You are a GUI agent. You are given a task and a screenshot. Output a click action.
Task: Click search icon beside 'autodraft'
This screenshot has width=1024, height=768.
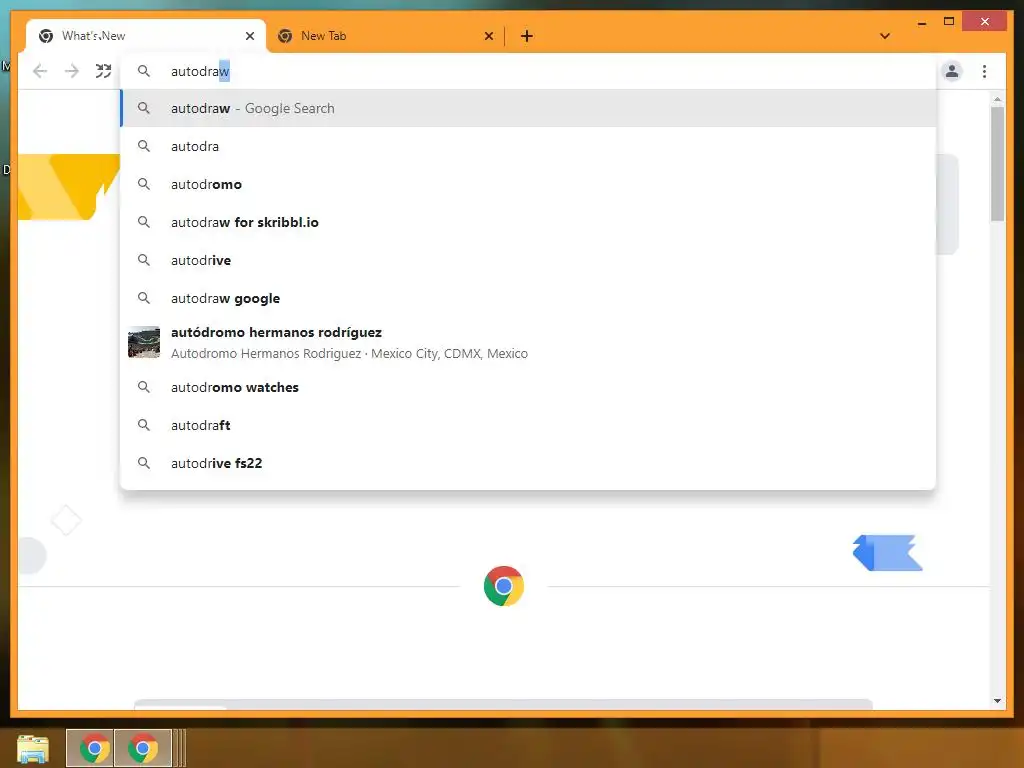pyautogui.click(x=144, y=424)
